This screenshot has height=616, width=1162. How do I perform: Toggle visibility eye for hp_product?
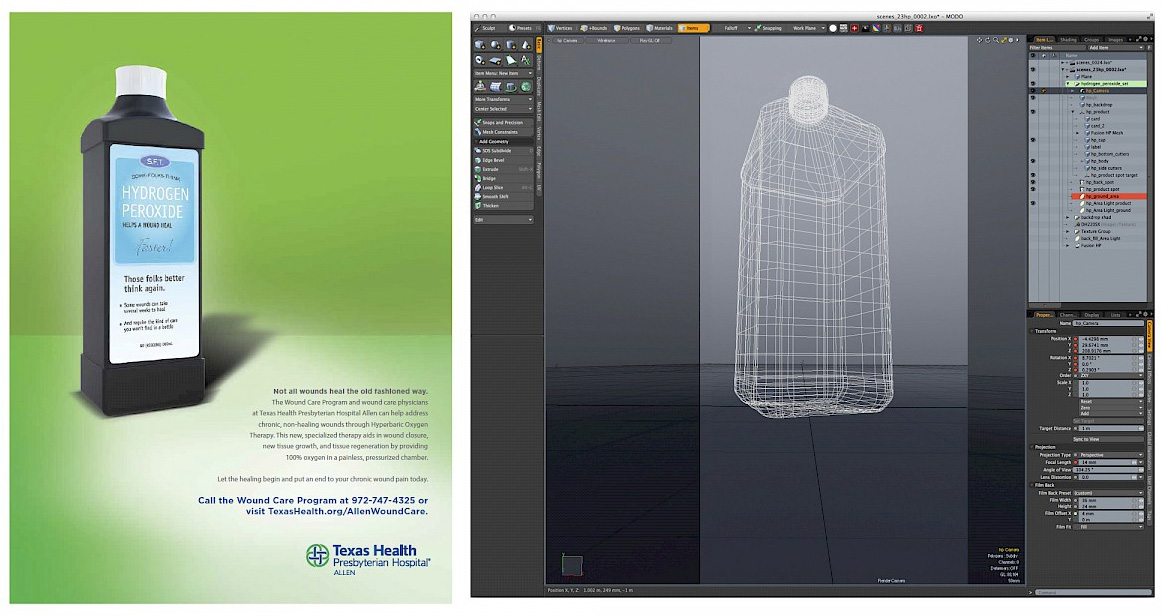coord(1033,112)
